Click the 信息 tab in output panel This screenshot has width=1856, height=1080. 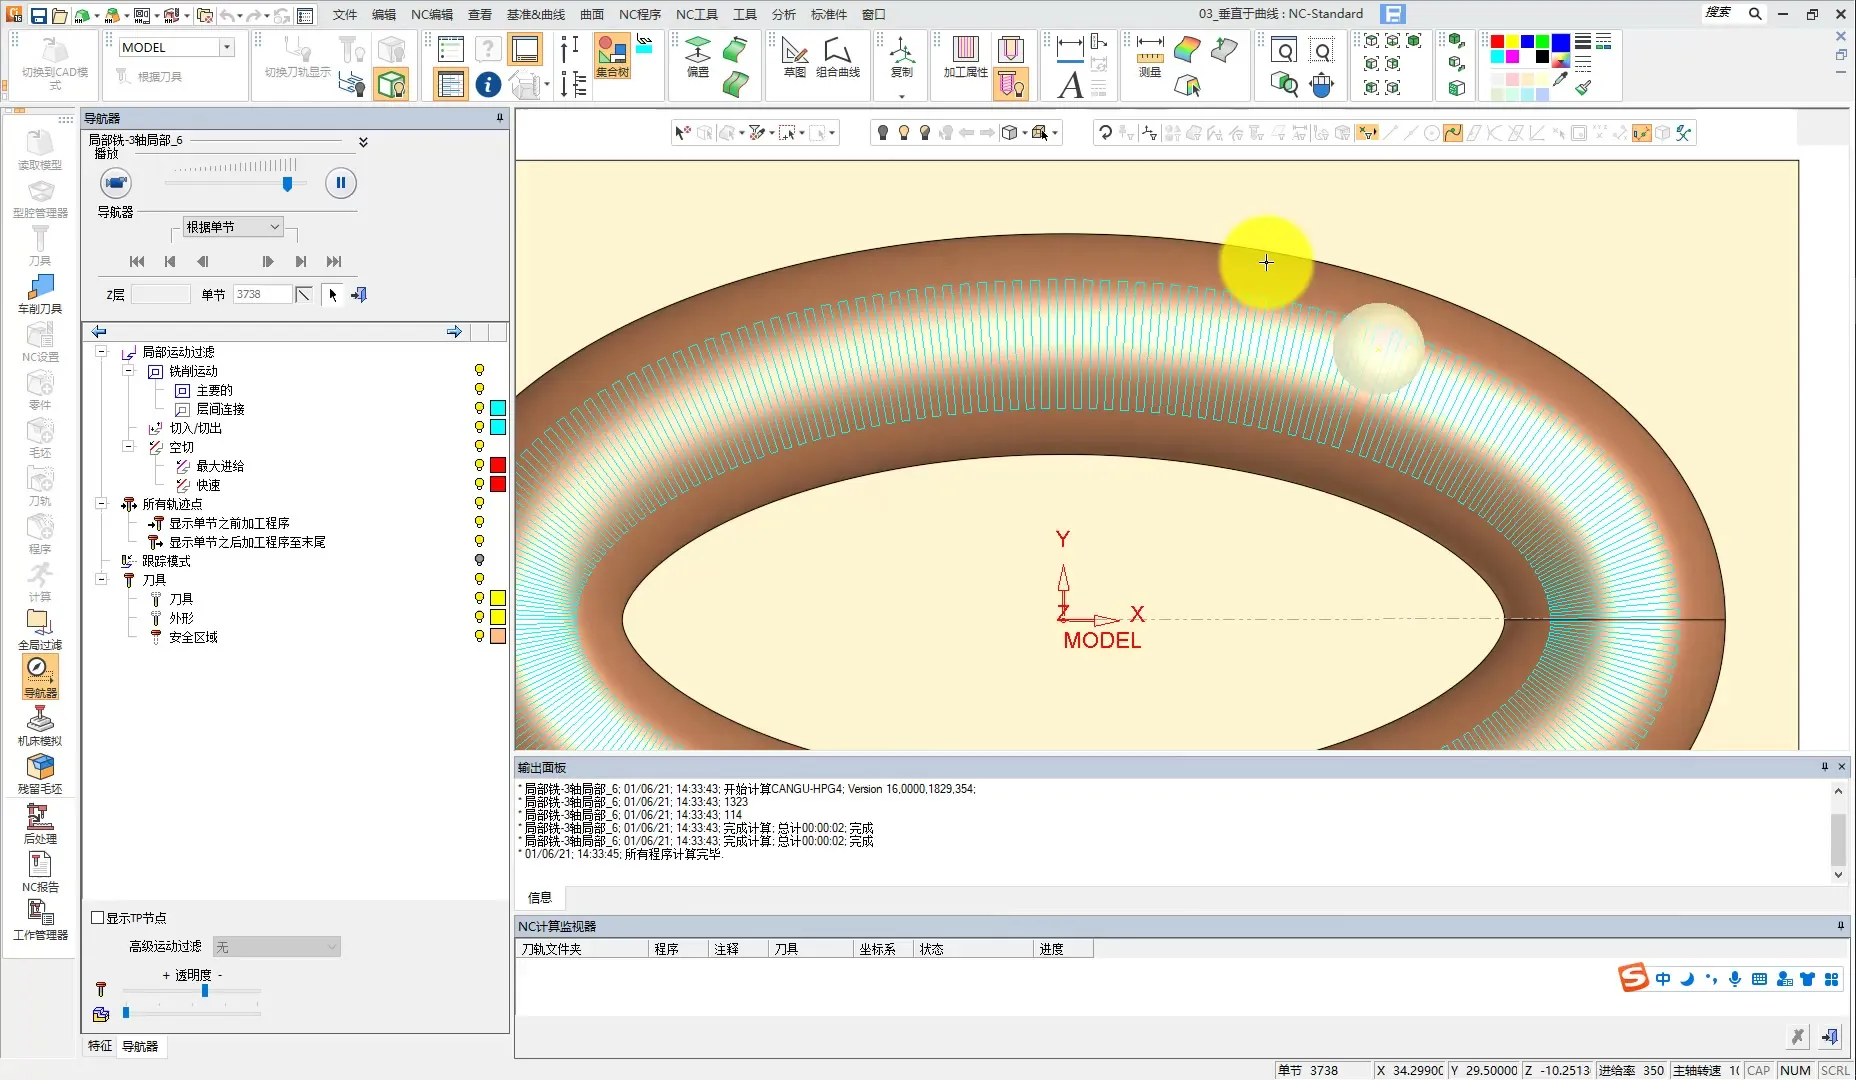click(540, 898)
